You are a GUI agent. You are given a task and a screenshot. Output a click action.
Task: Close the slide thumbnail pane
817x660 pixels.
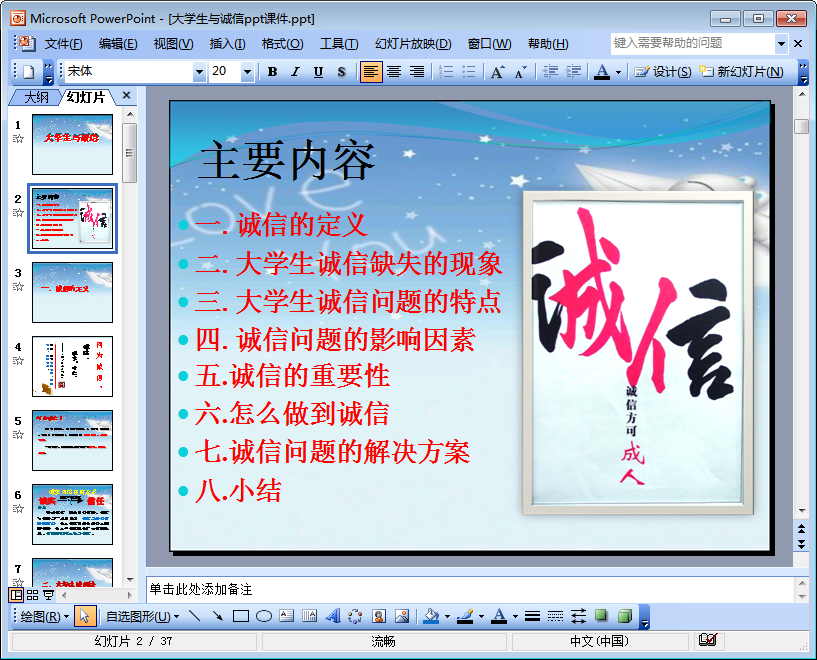(x=126, y=95)
